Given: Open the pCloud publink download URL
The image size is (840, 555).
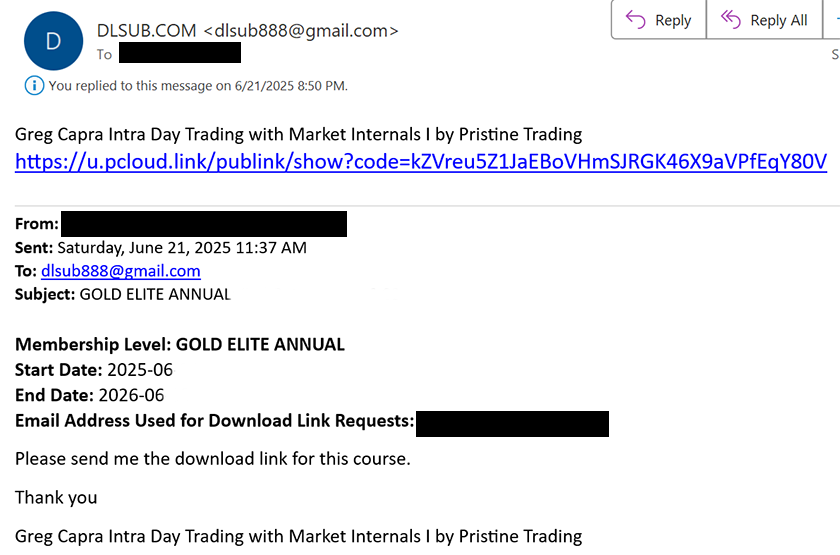Looking at the screenshot, I should click(x=421, y=162).
